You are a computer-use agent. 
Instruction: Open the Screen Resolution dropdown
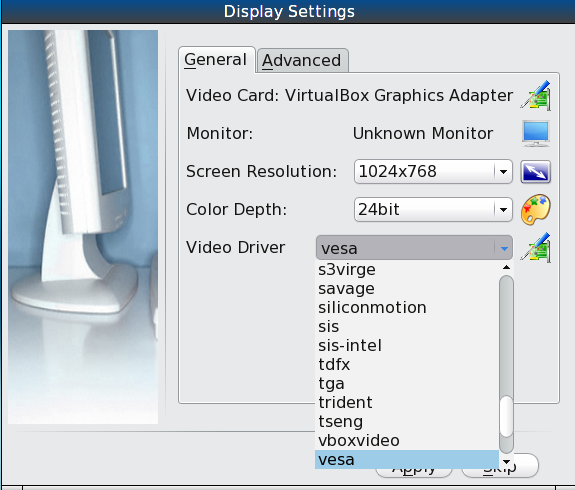pyautogui.click(x=433, y=171)
